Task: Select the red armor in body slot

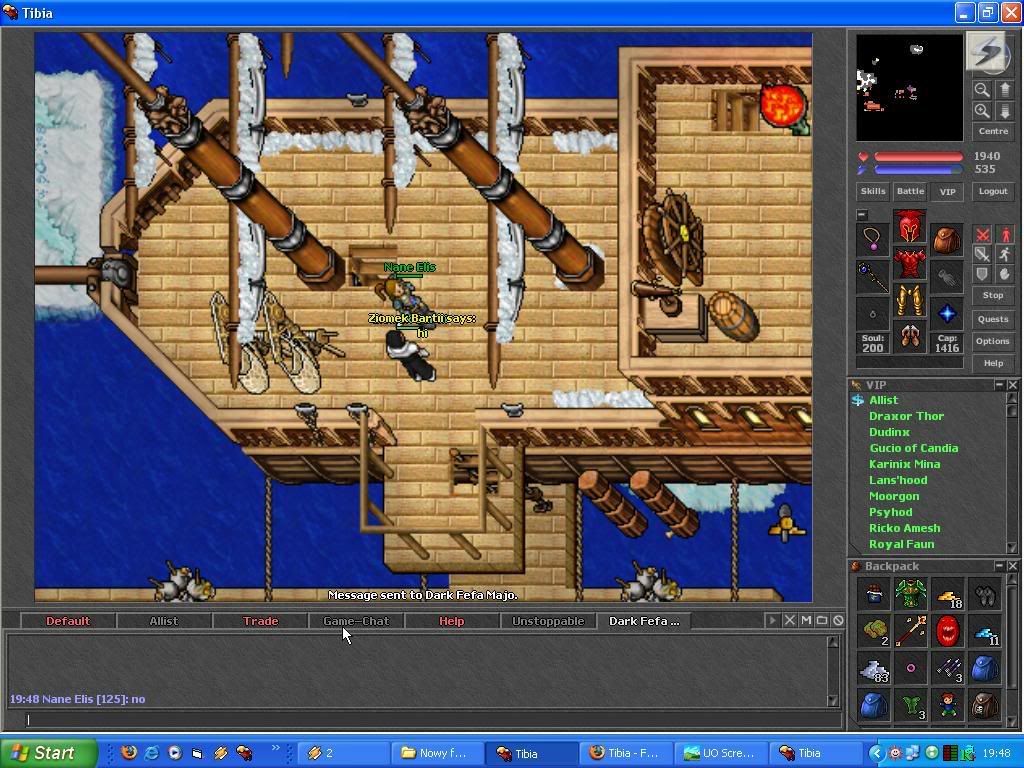Action: (x=910, y=263)
